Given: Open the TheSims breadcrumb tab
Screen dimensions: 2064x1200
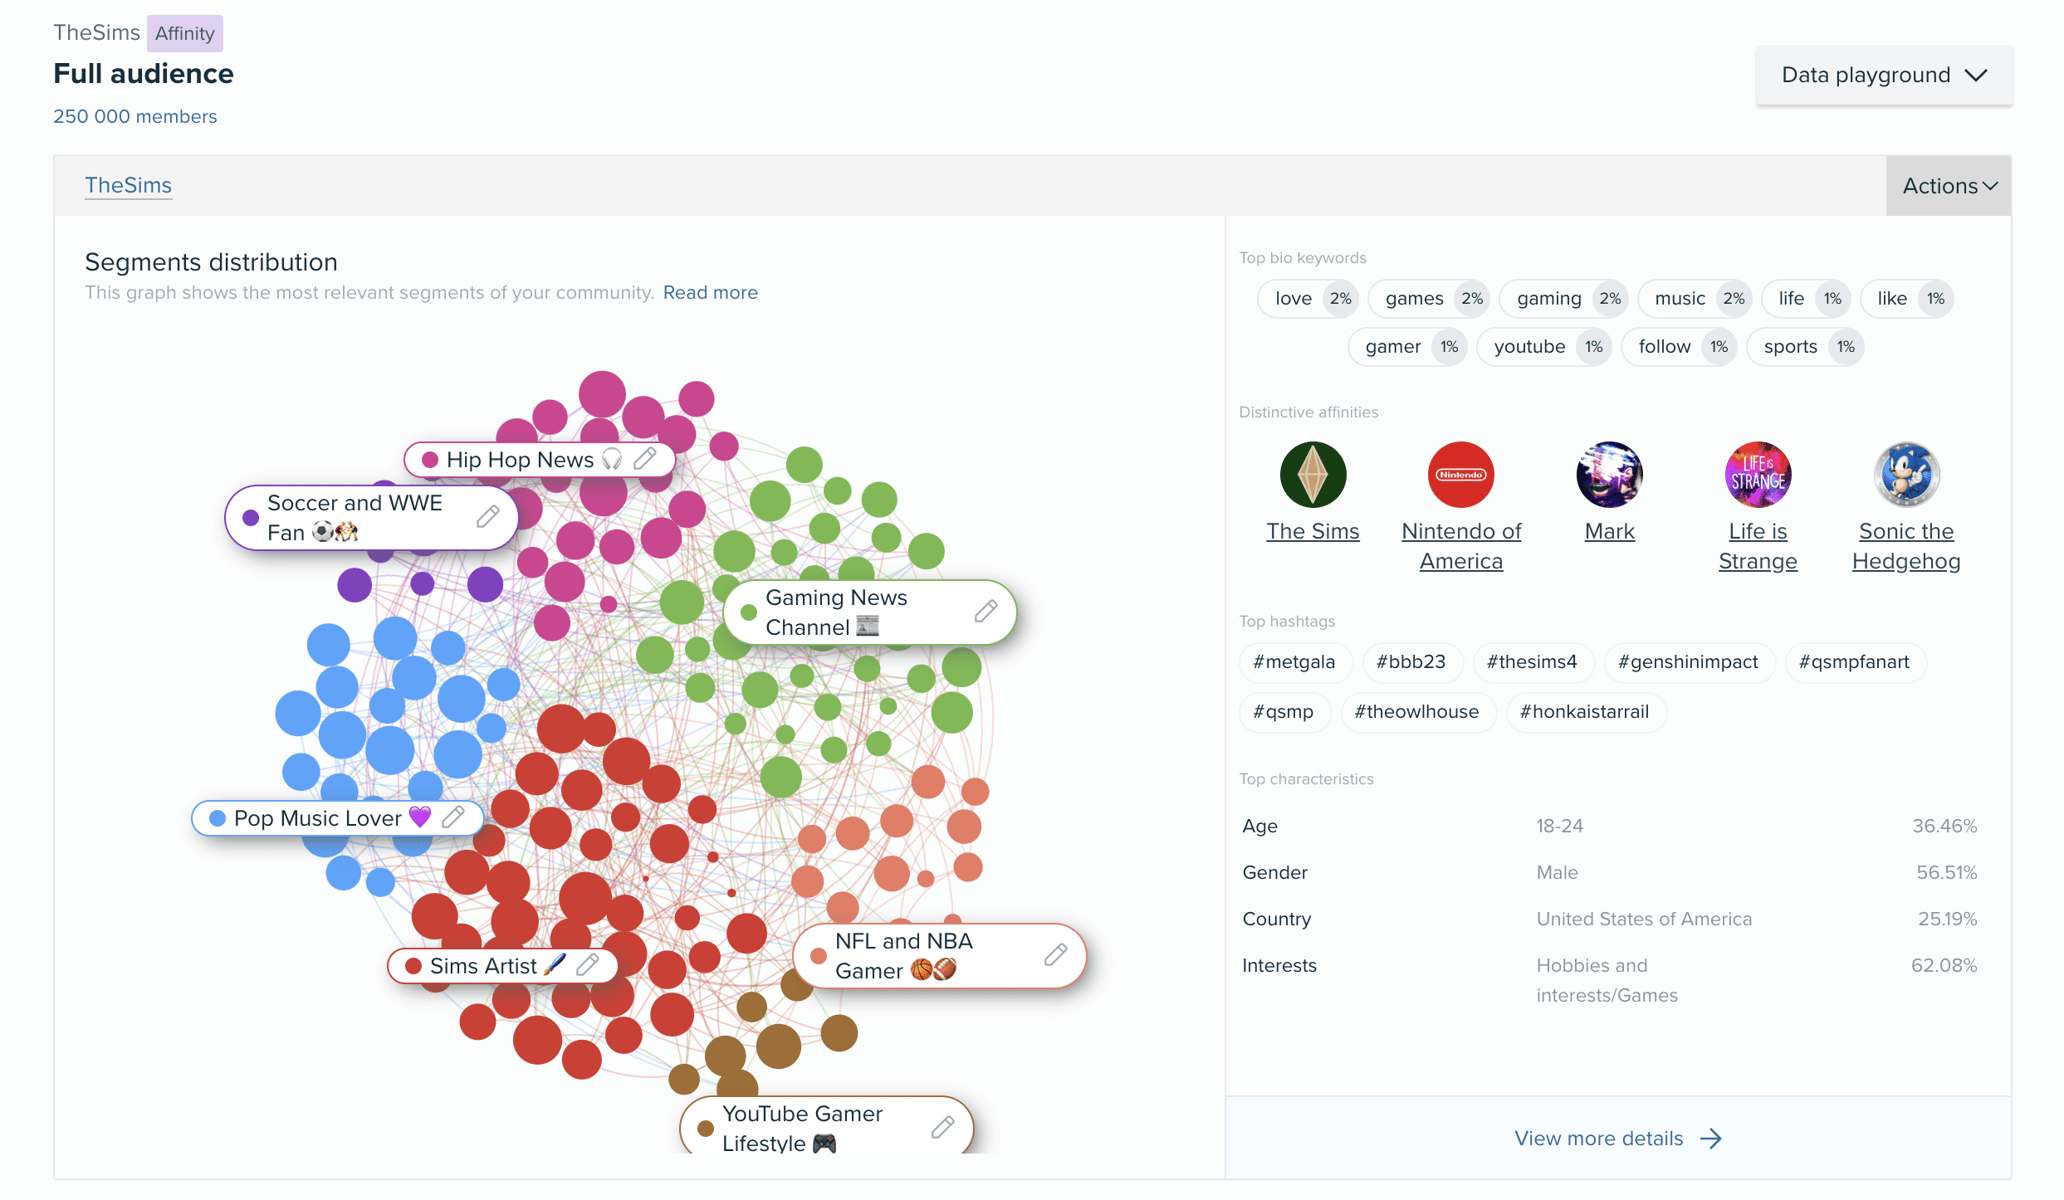Looking at the screenshot, I should tap(128, 185).
